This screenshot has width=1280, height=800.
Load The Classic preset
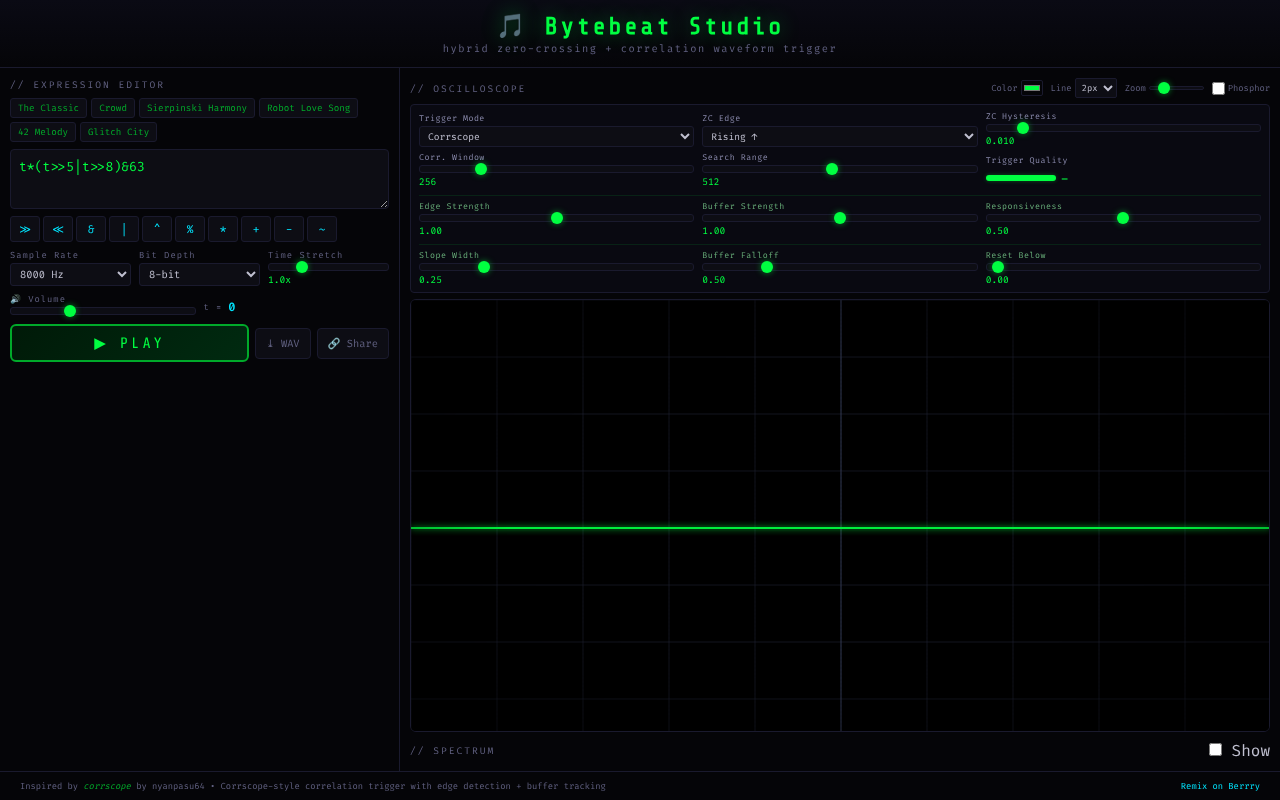click(48, 108)
